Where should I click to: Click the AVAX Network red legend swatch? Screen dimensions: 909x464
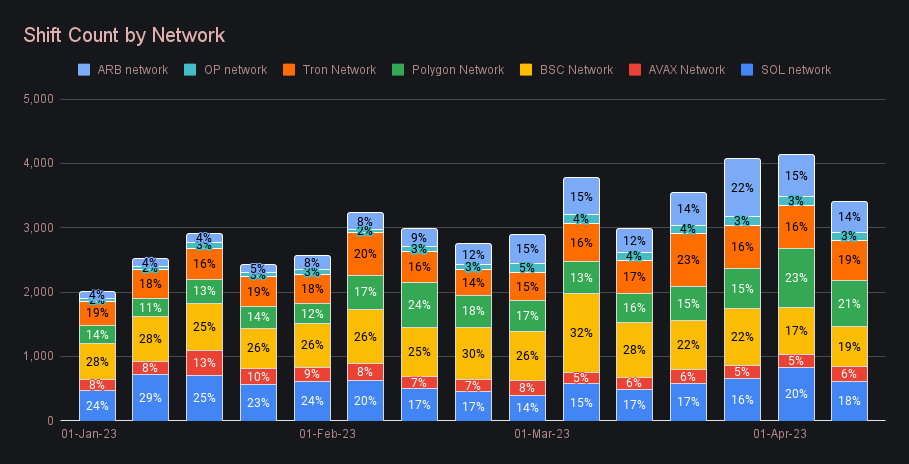click(x=635, y=70)
